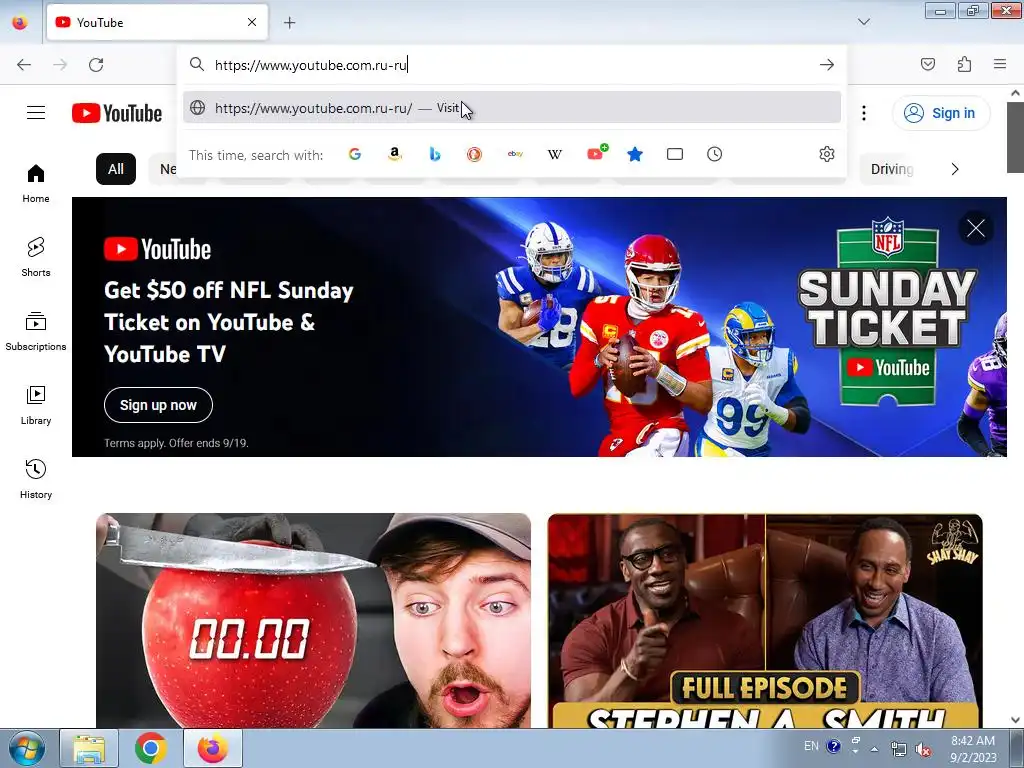Viewport: 1024px width, 768px height.
Task: Open YouTube settings three-dot menu
Action: pos(864,113)
